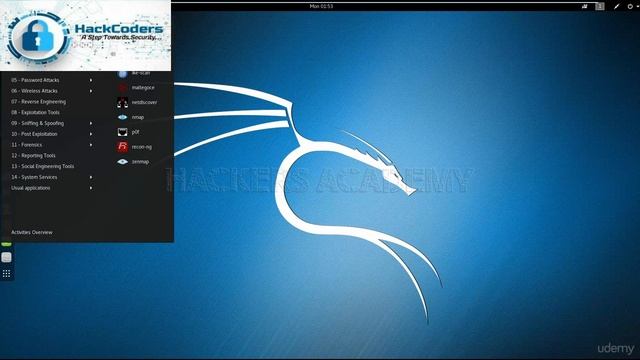Open the power system menu icon
The width and height of the screenshot is (640, 360).
click(x=630, y=6)
